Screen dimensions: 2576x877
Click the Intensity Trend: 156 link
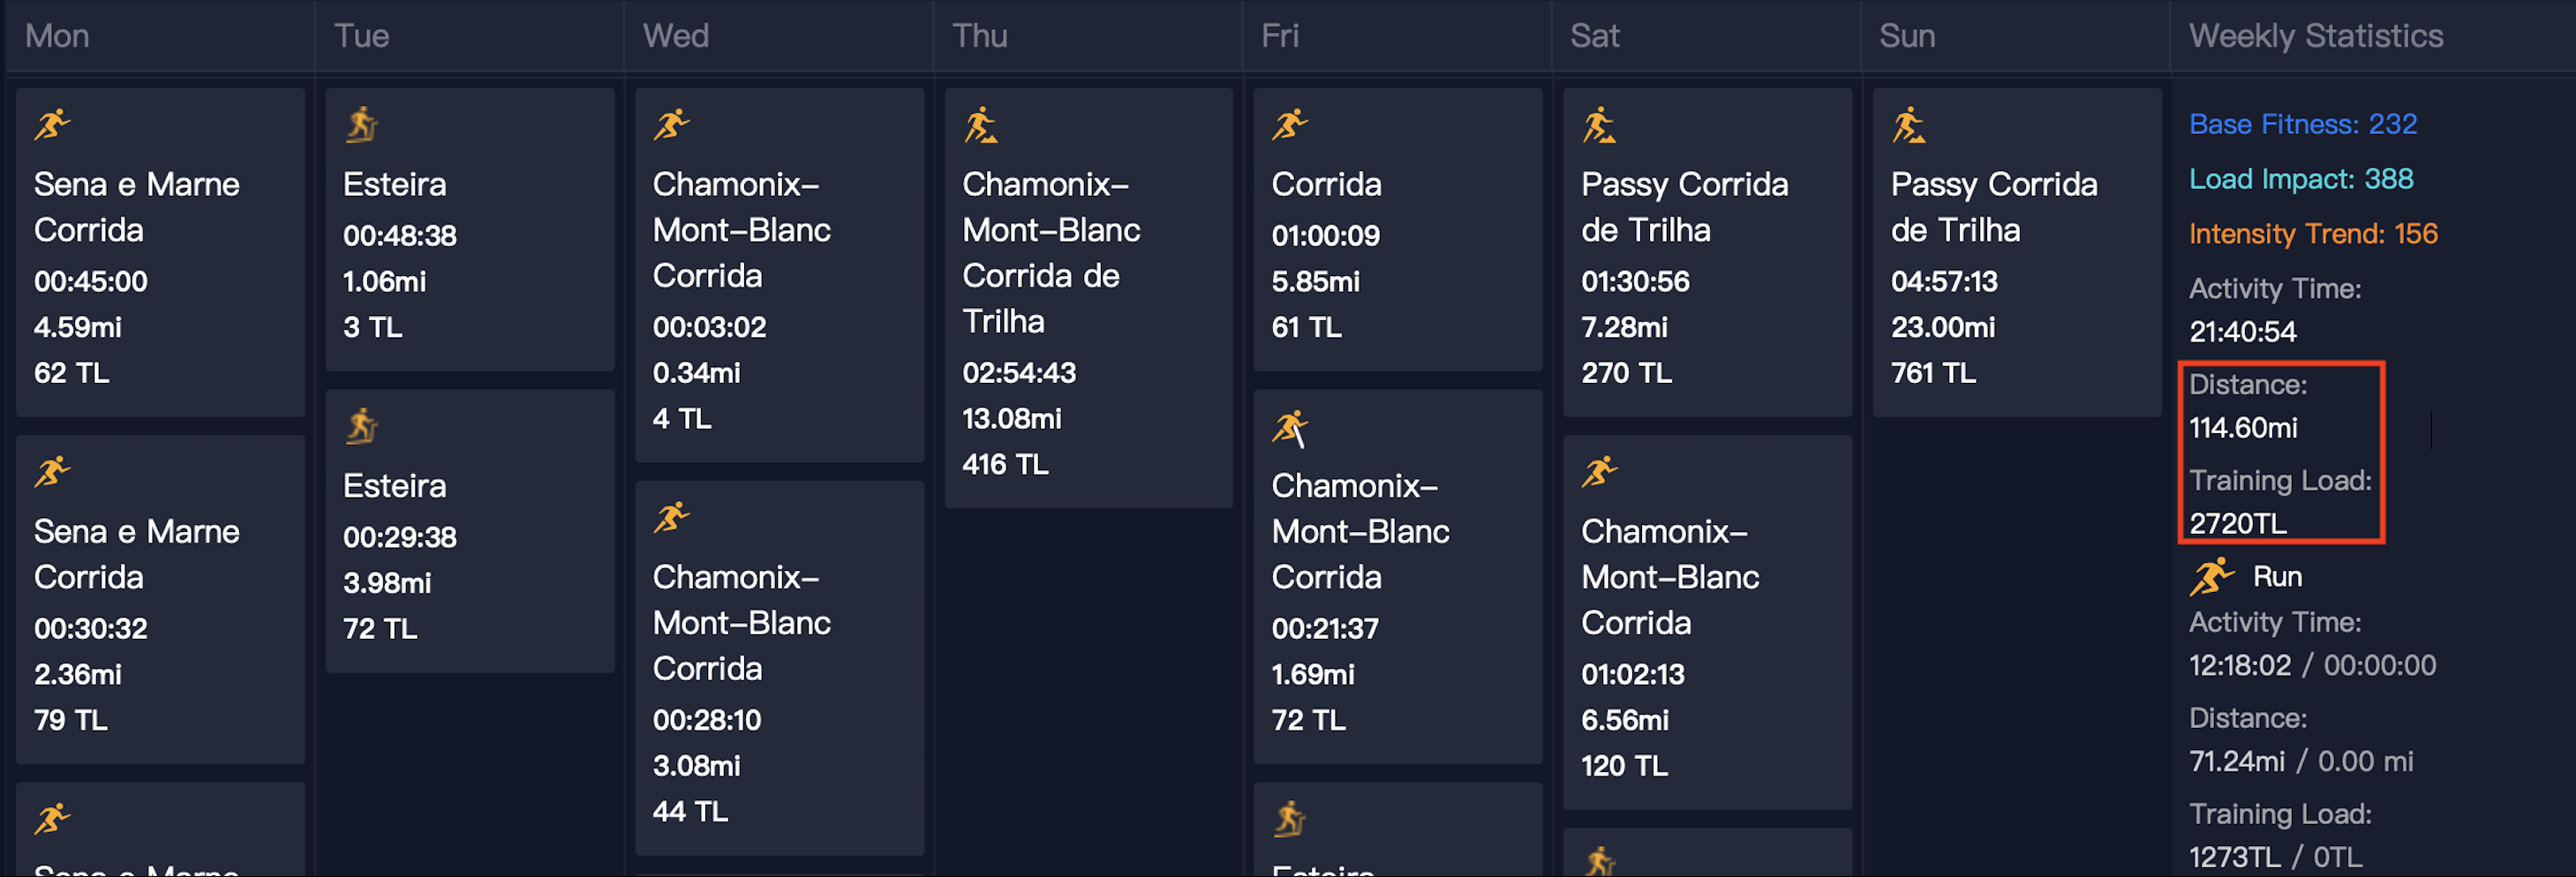(x=2313, y=234)
